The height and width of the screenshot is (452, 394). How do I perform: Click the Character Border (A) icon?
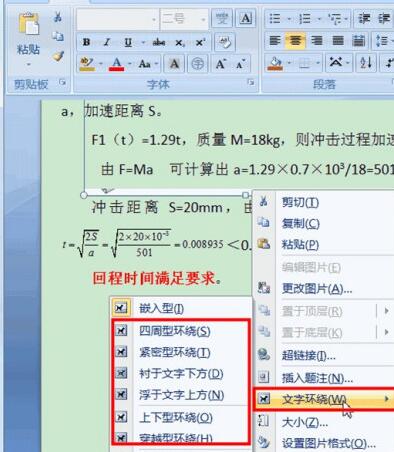pos(246,18)
